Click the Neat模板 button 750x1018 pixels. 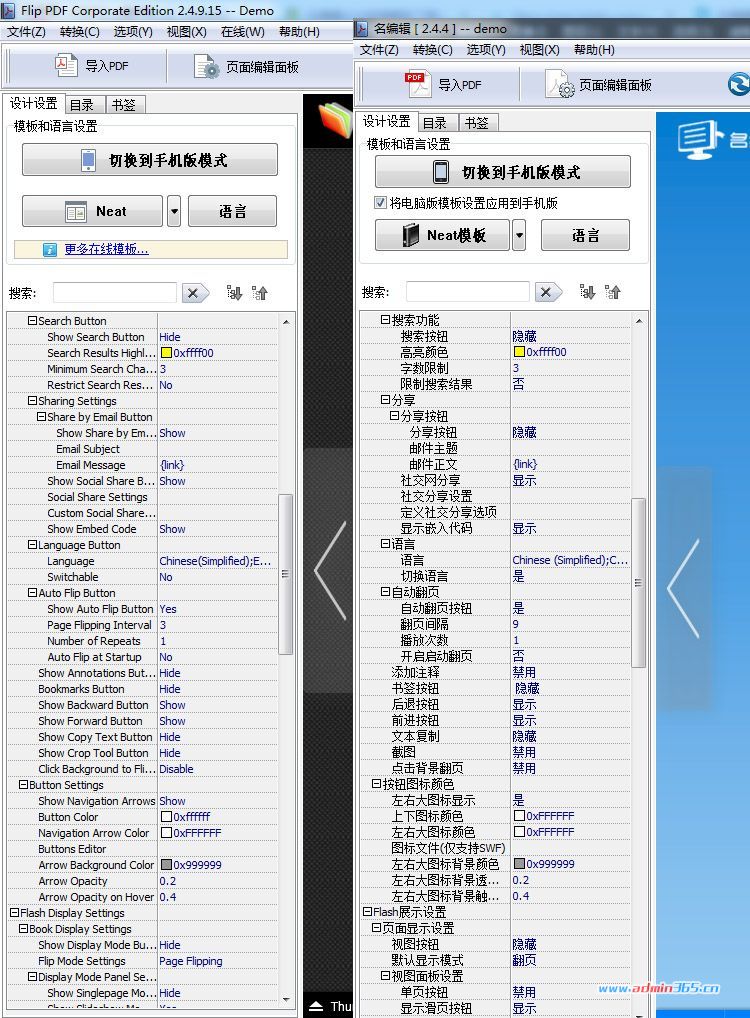click(x=442, y=235)
